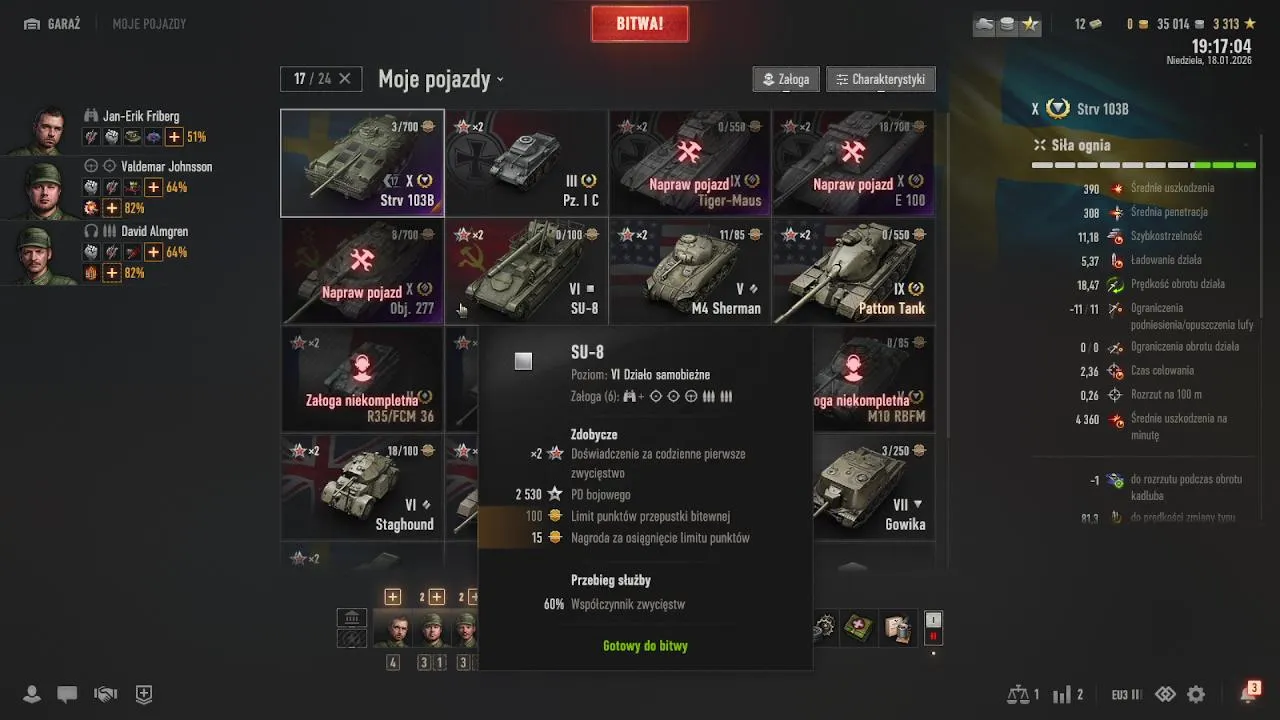Start battle with BITWA! button
1280x720 pixels.
pyautogui.click(x=640, y=24)
